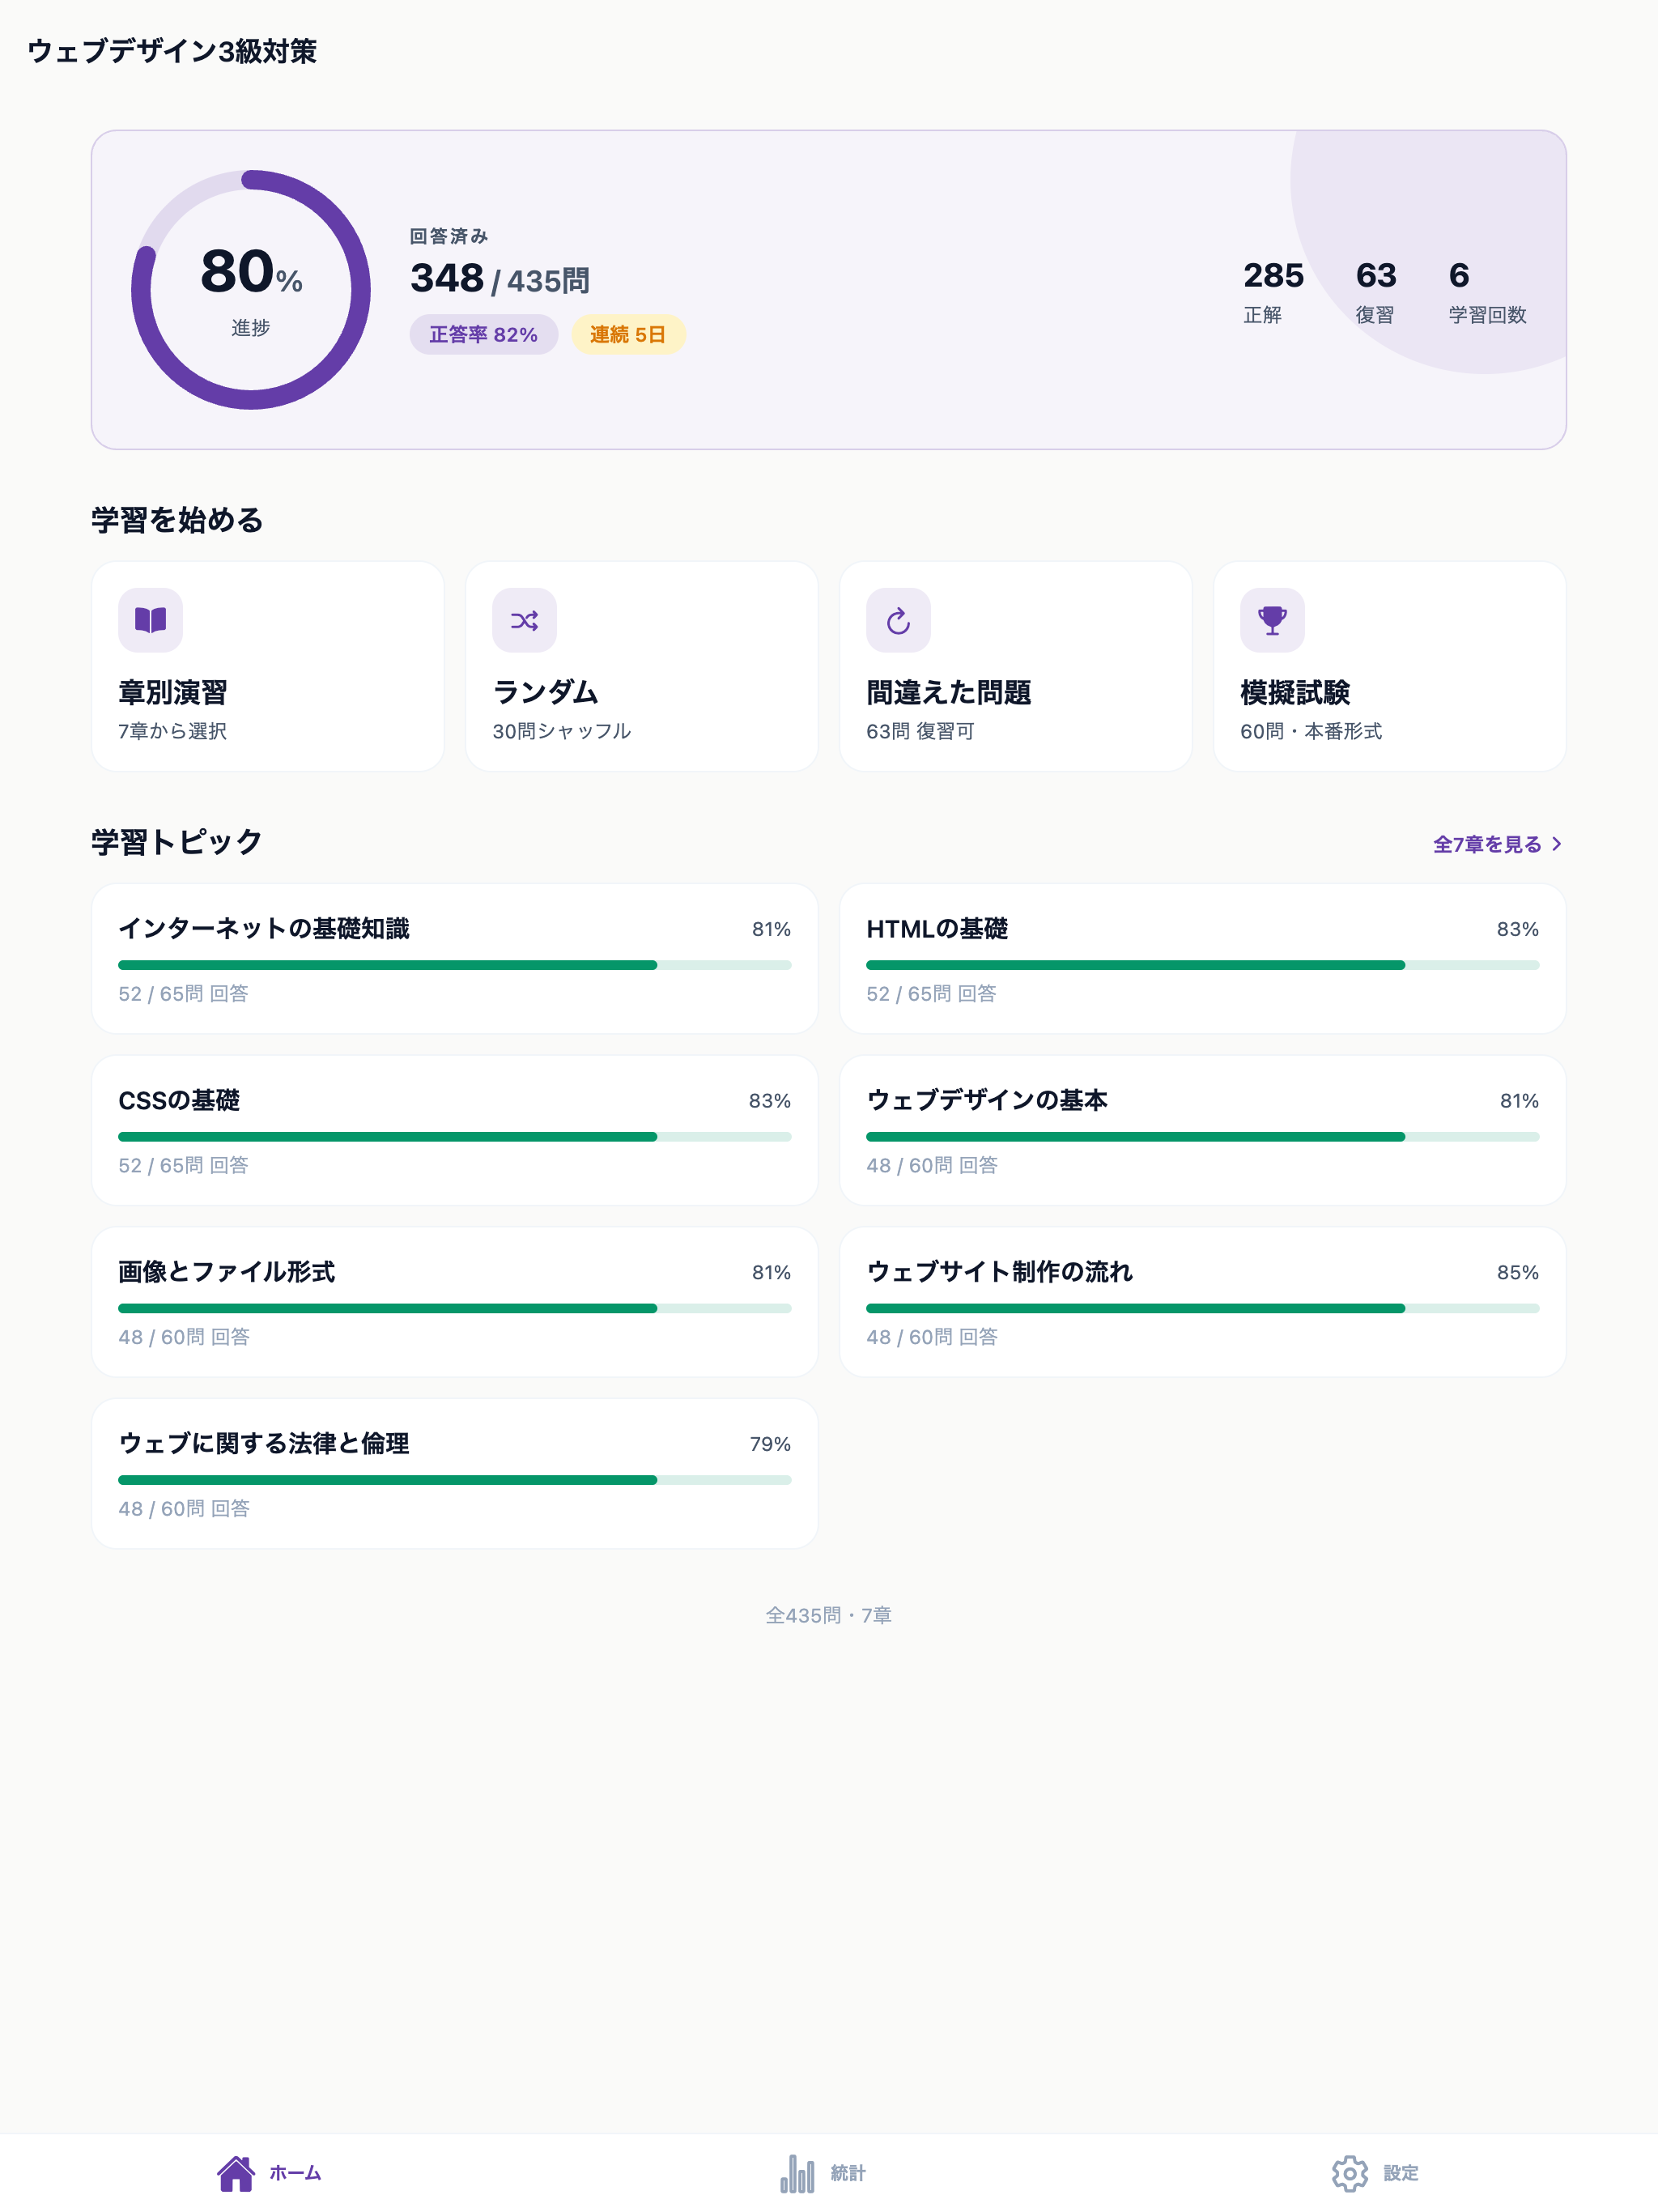Click the ウェブデザイン3級対策 title
The width and height of the screenshot is (1658, 2212).
click(172, 51)
